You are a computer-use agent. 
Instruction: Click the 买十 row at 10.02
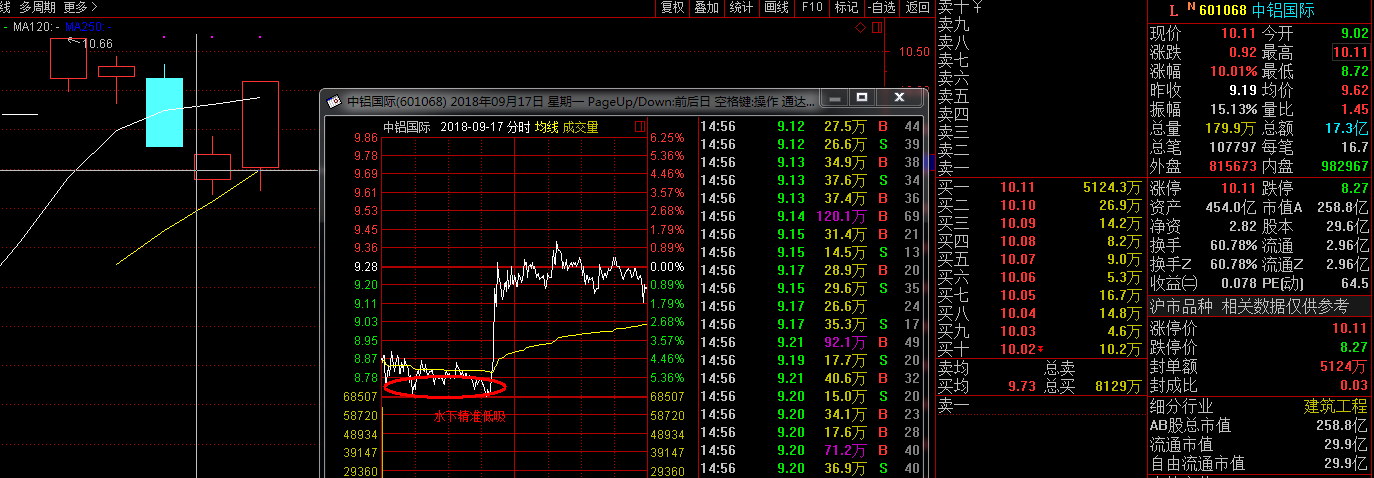1040,349
